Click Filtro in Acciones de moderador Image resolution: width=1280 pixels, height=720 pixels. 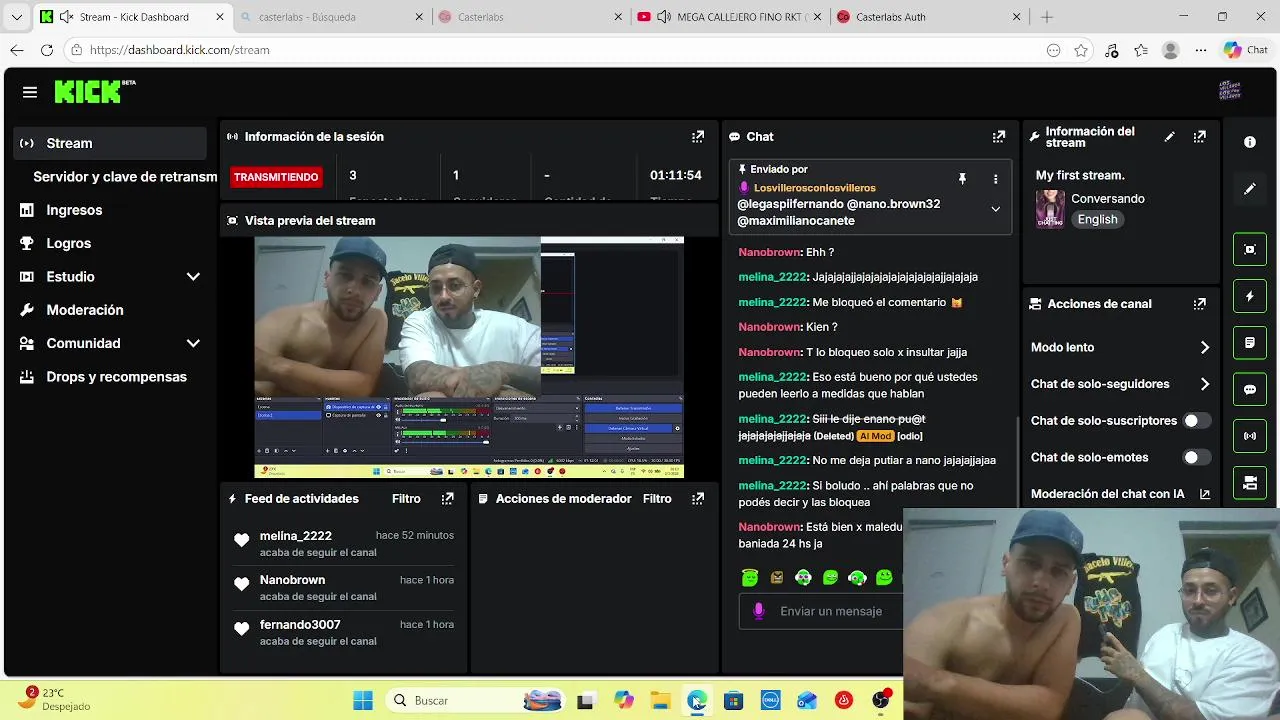point(657,498)
